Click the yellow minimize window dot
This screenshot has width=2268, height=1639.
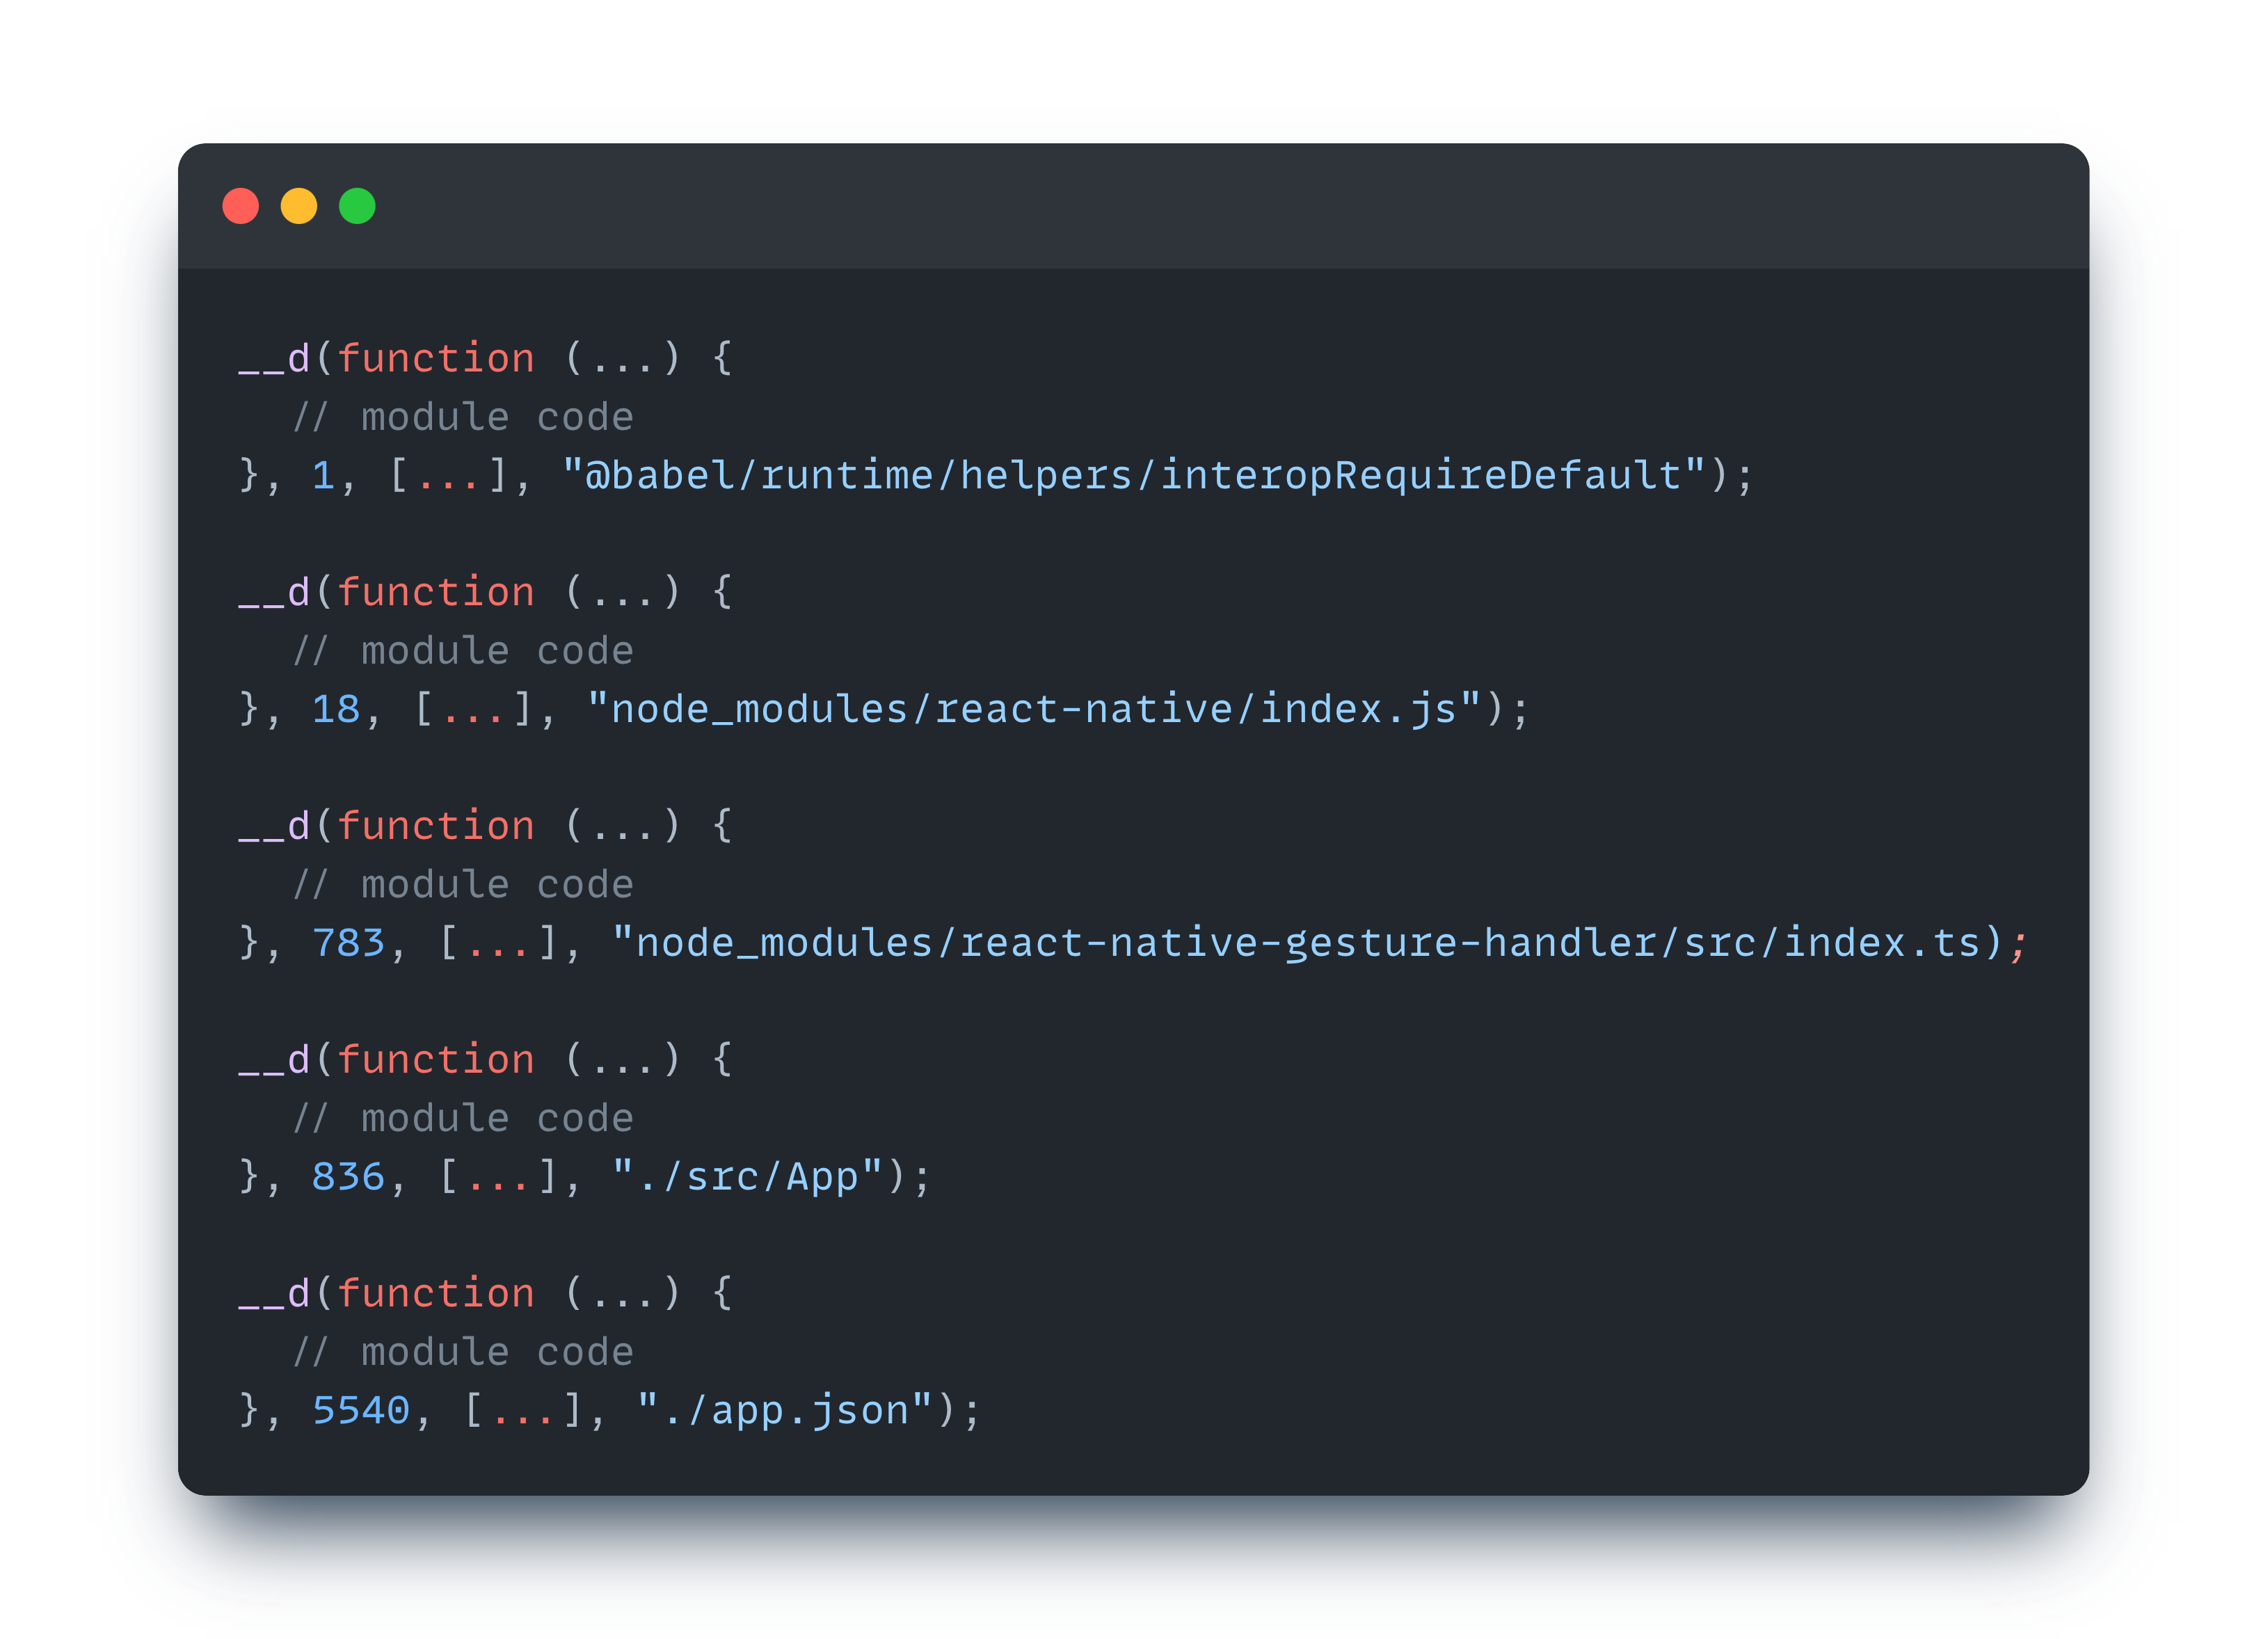[x=299, y=206]
